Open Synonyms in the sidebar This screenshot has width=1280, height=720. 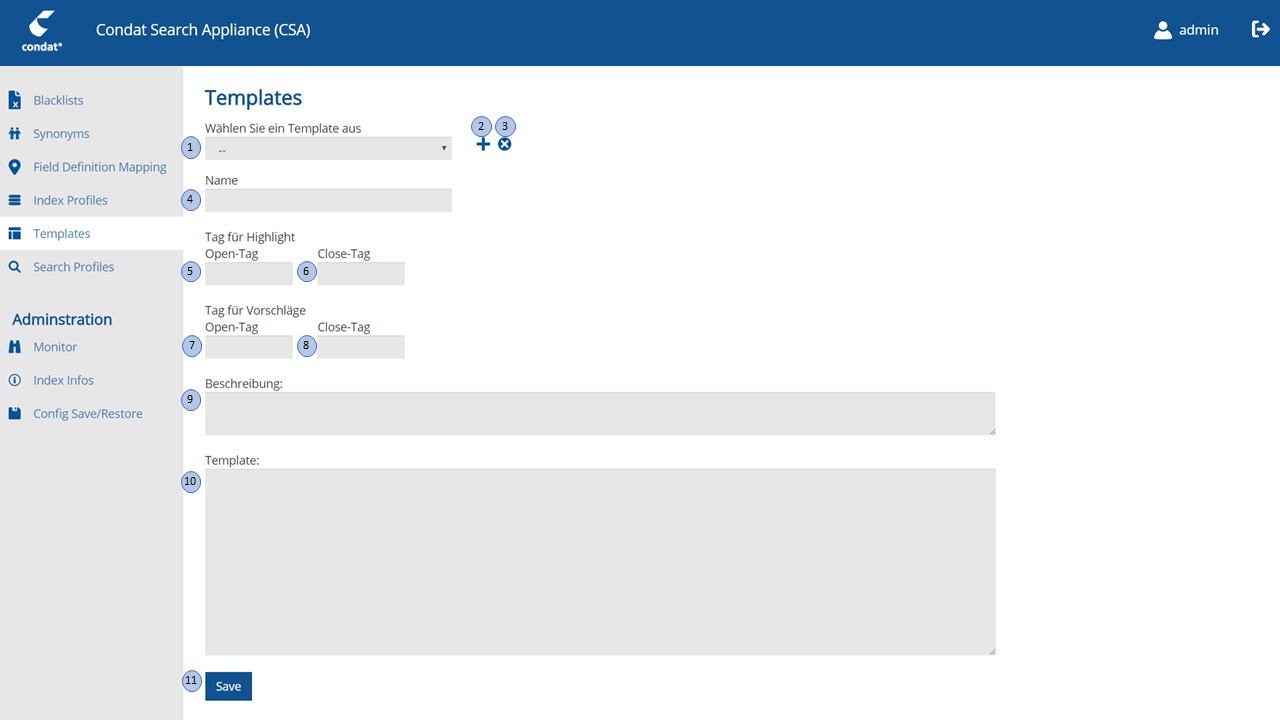pos(61,134)
